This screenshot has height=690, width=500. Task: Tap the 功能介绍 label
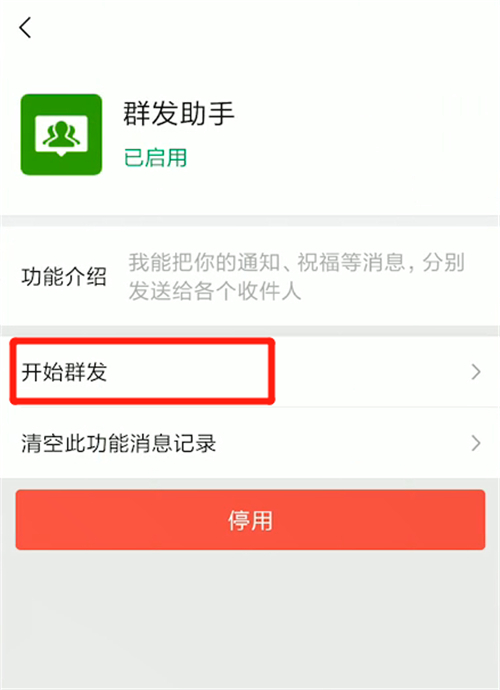tap(64, 277)
